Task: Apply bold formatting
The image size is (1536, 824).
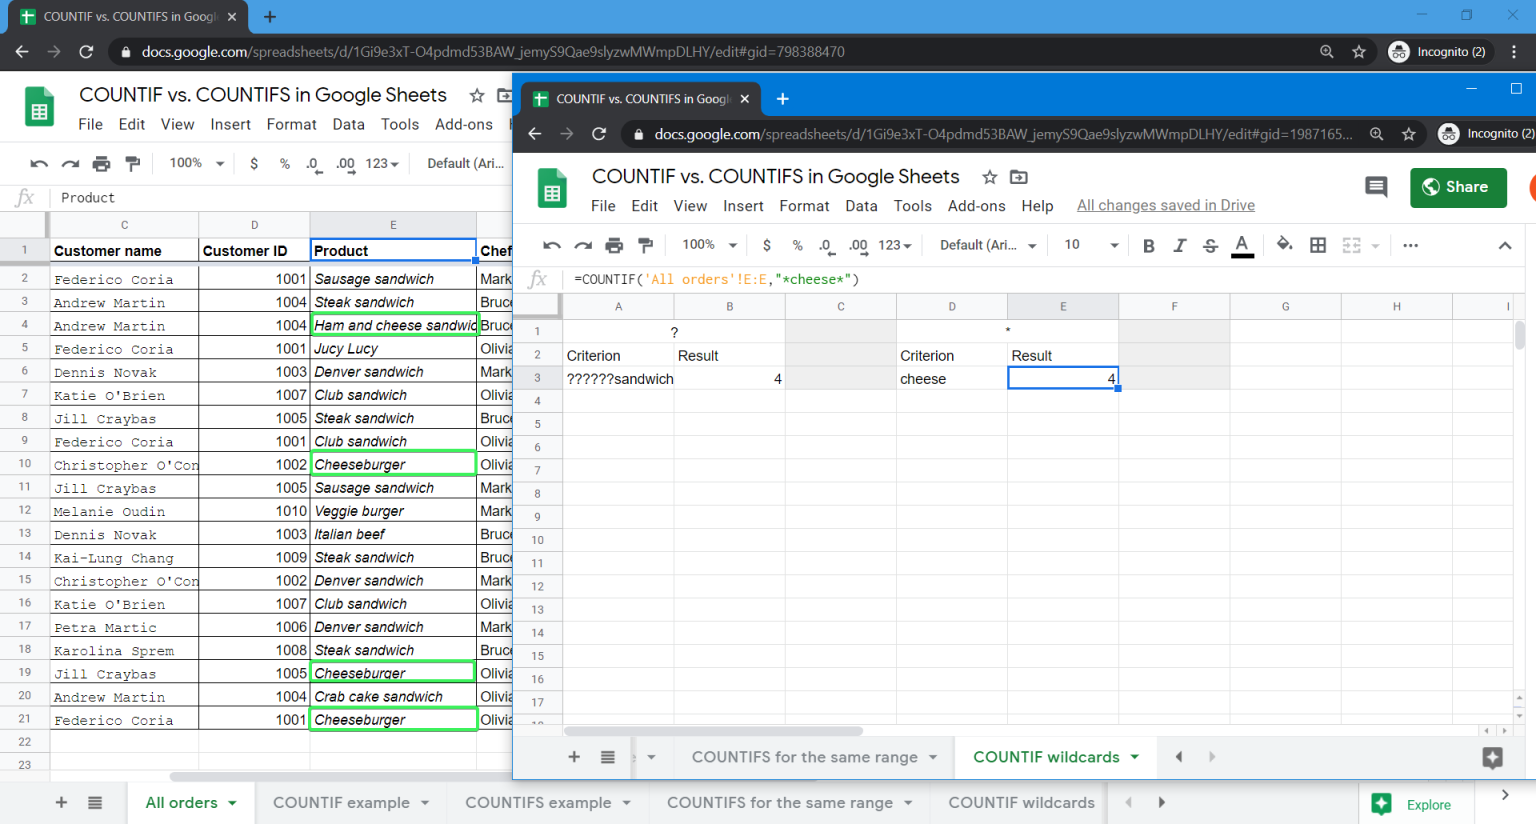Action: coord(1148,244)
